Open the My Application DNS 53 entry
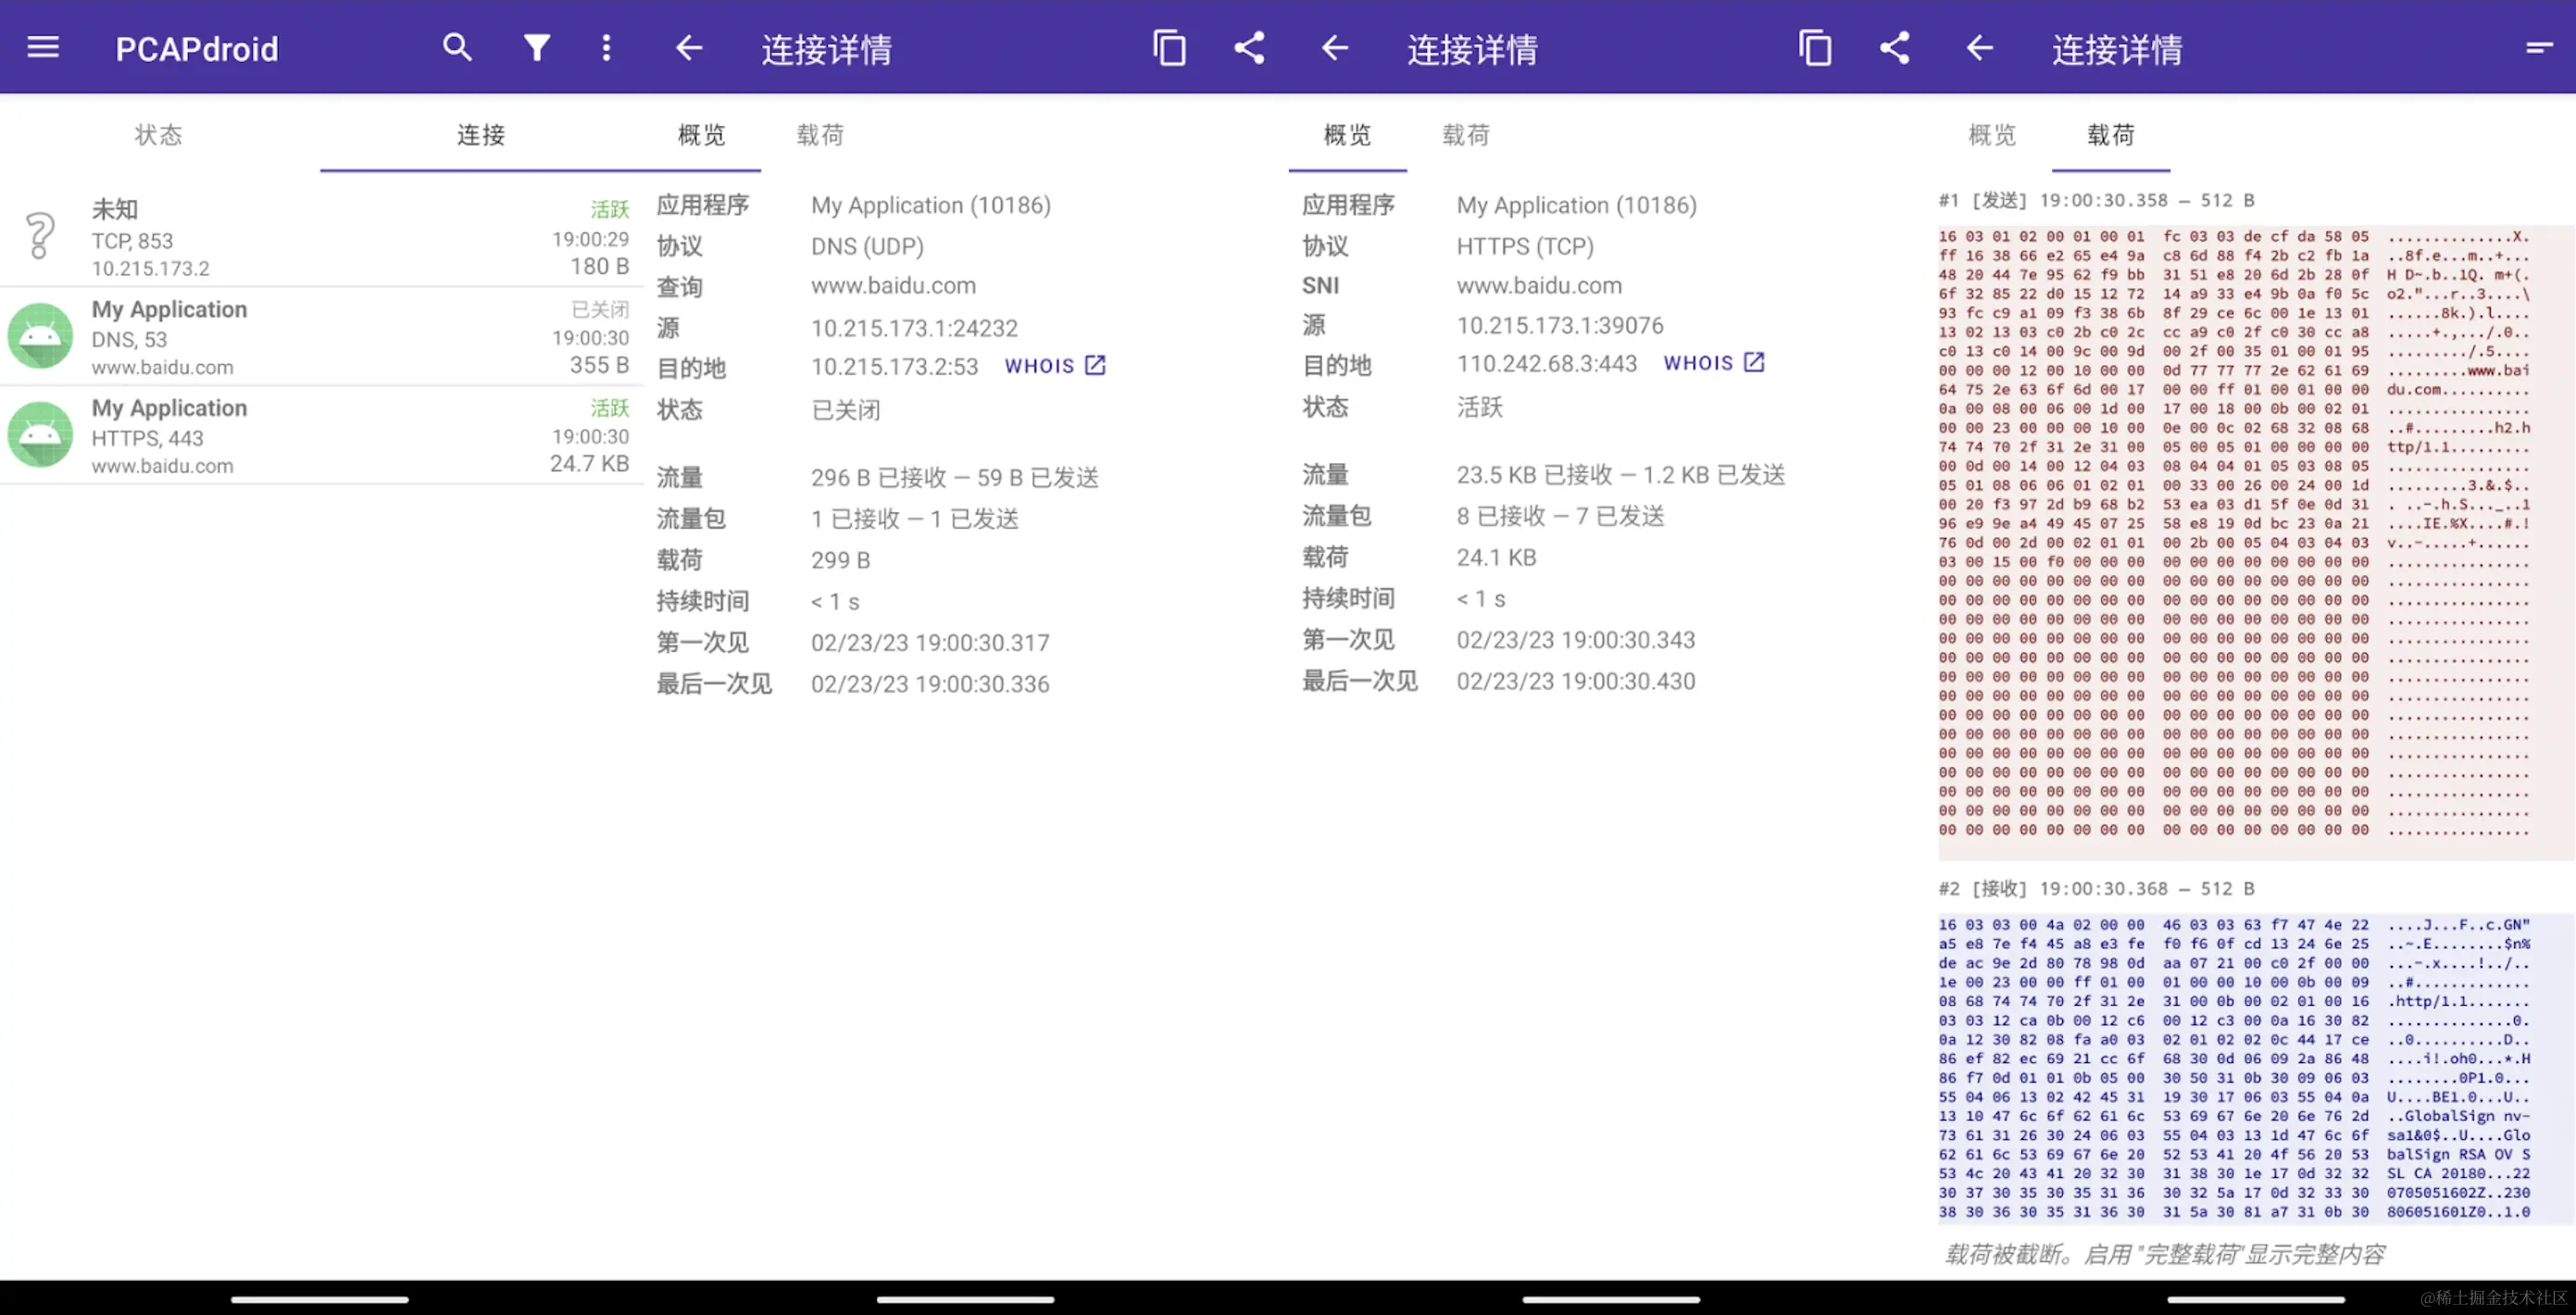This screenshot has width=2576, height=1315. tap(320, 337)
